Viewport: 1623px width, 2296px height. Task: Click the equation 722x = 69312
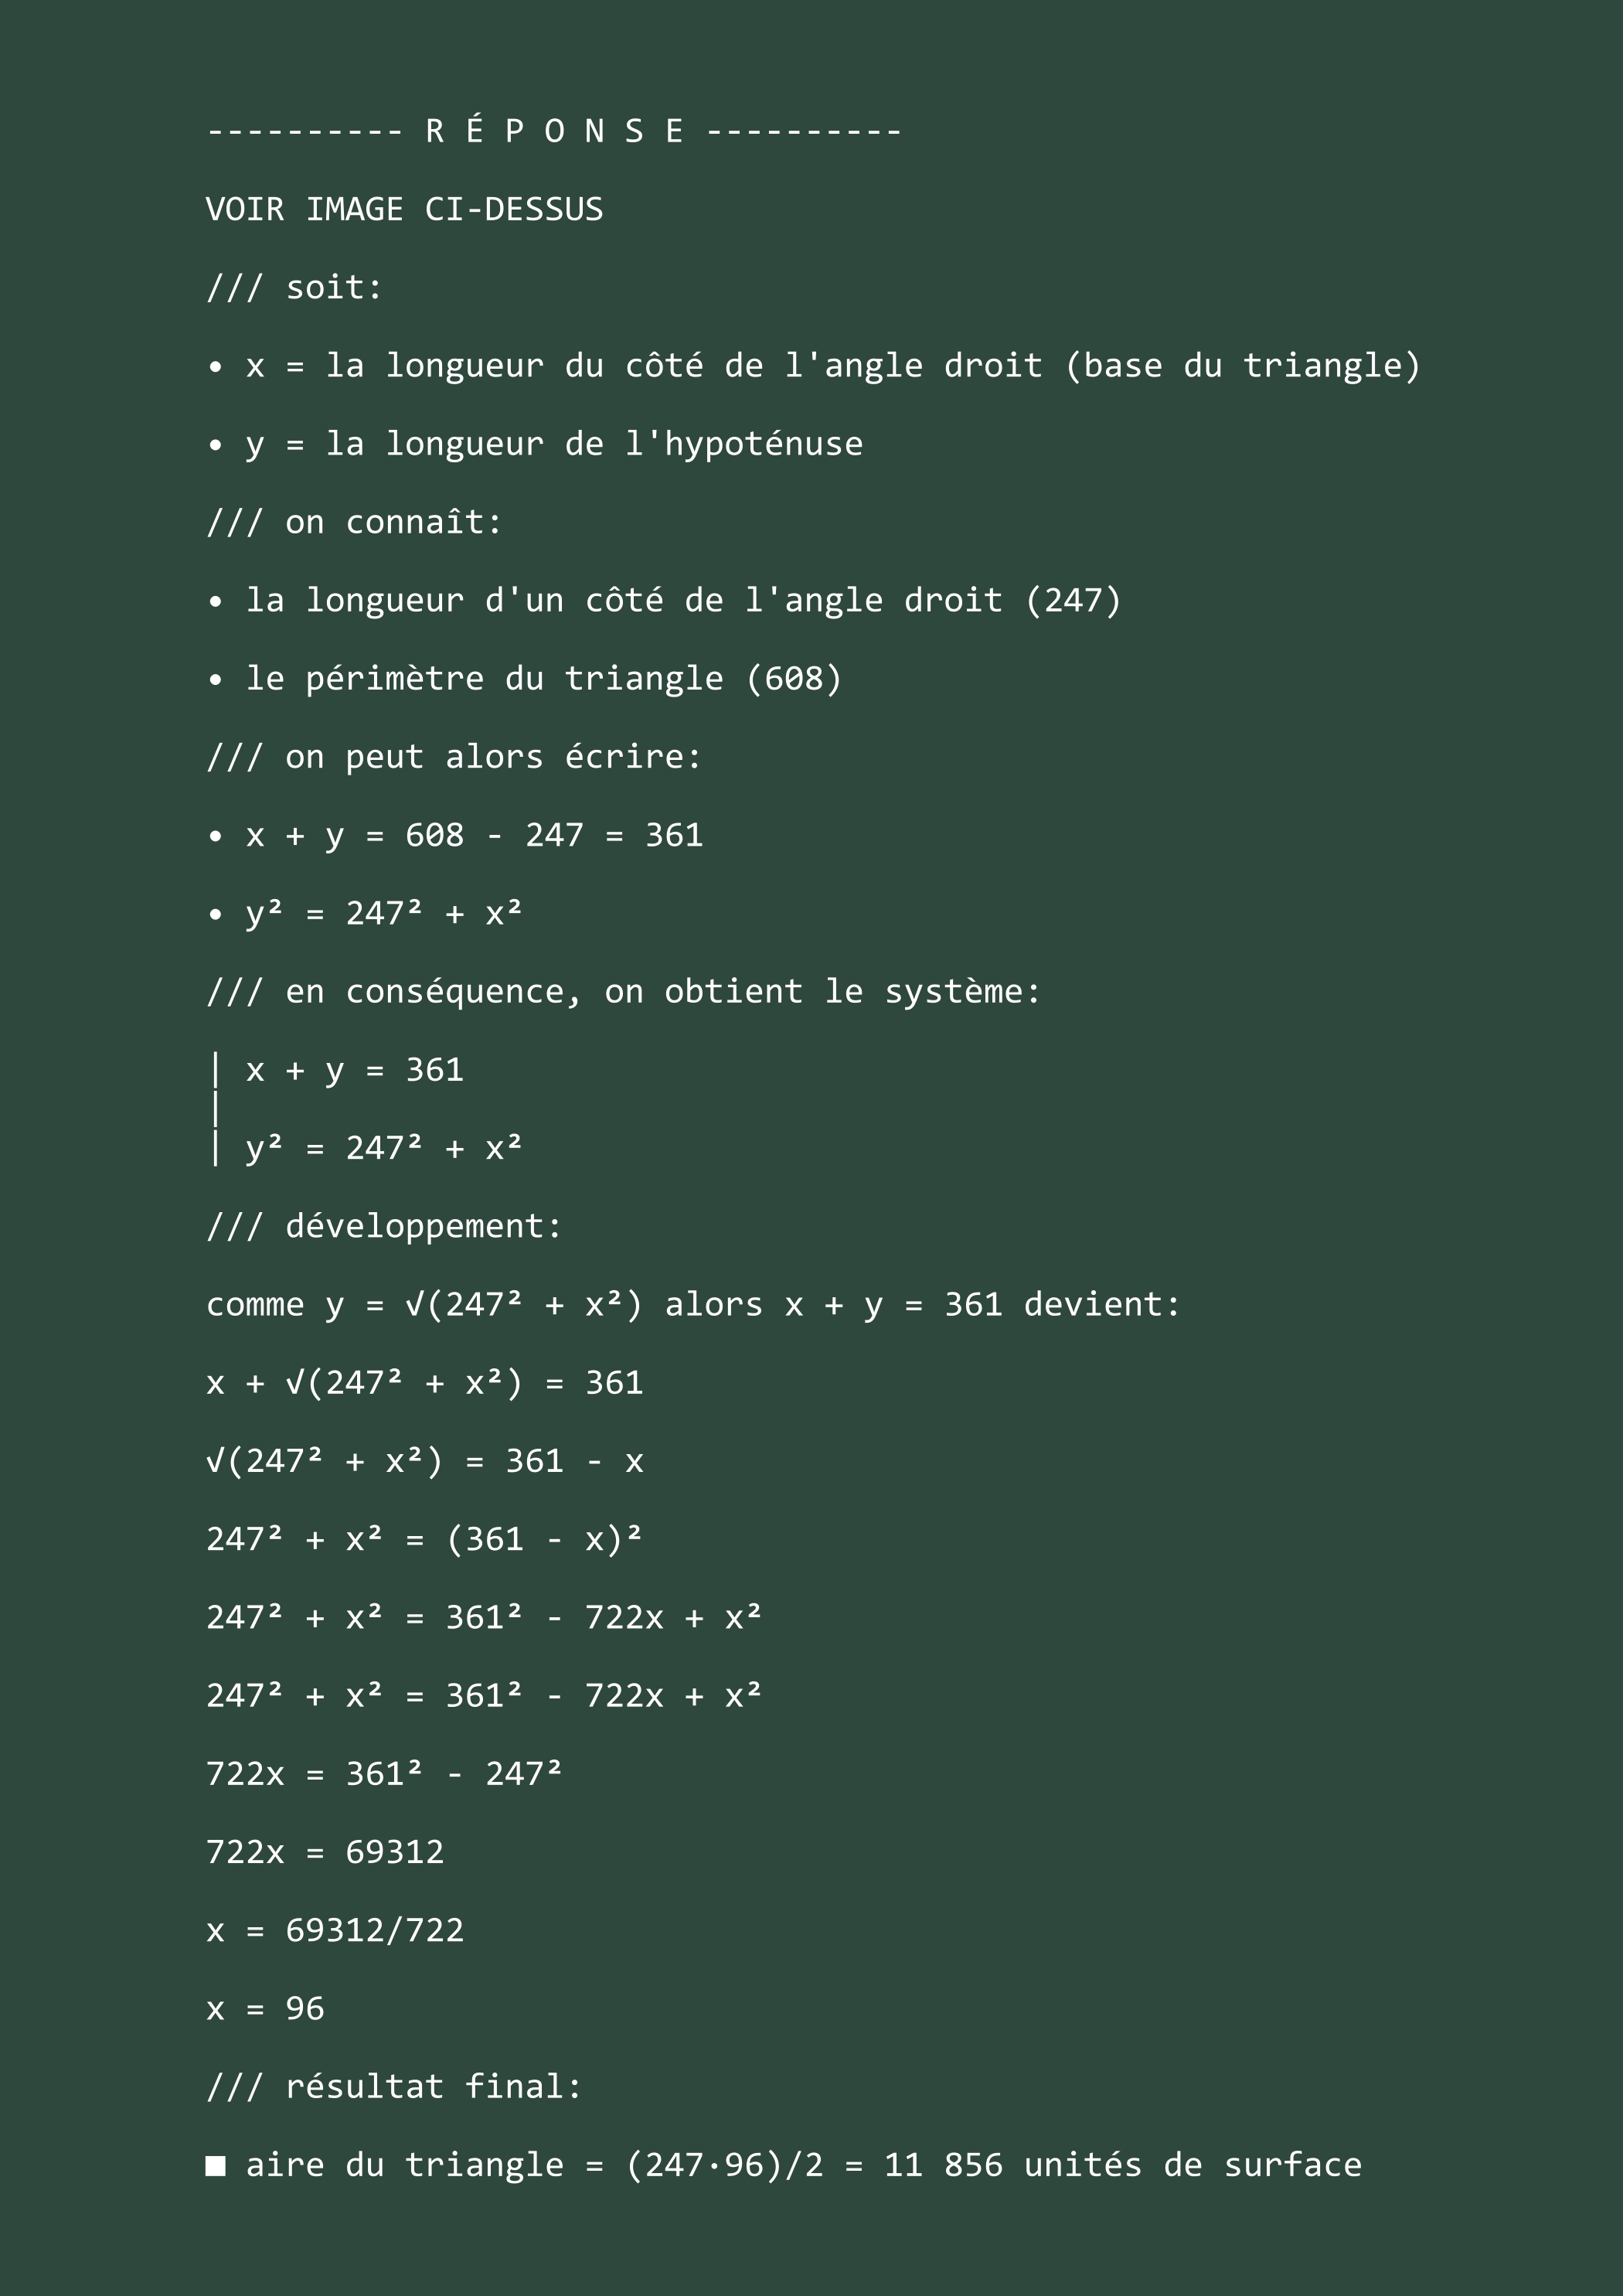tap(325, 1852)
